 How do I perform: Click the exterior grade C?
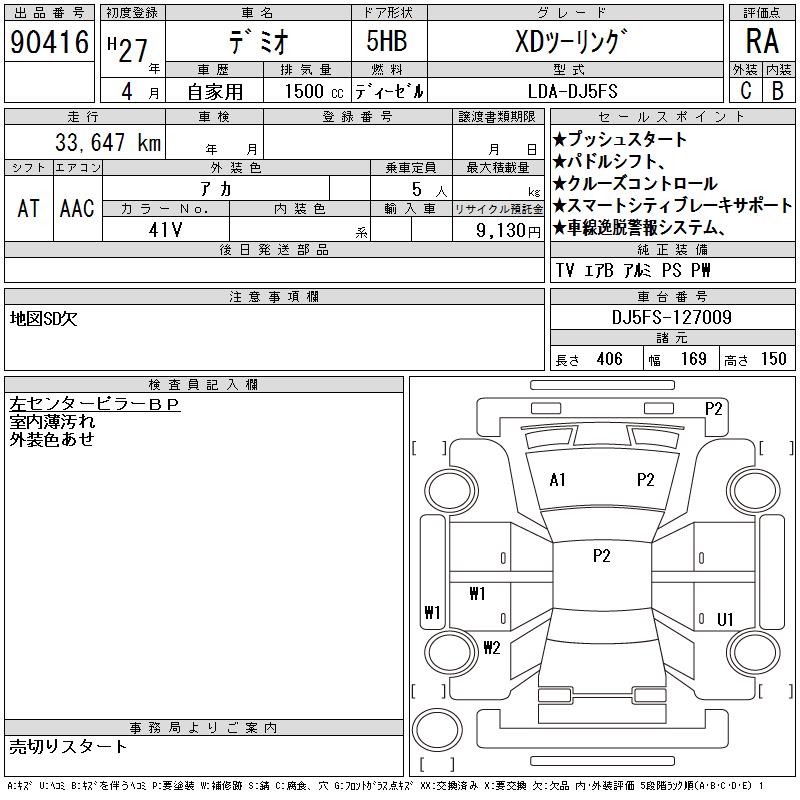pyautogui.click(x=745, y=90)
